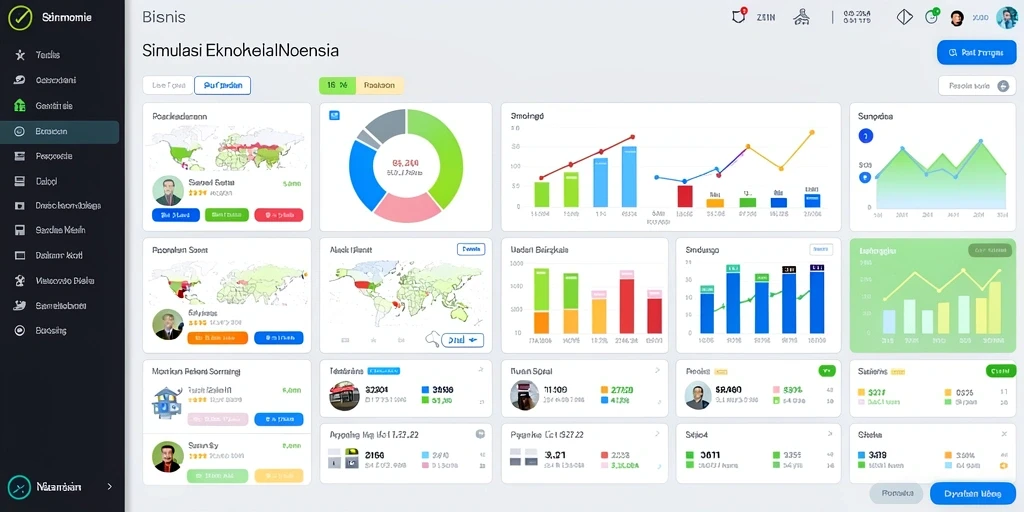
Task: Open the highlighted sidebar menu item
Action: [59, 131]
